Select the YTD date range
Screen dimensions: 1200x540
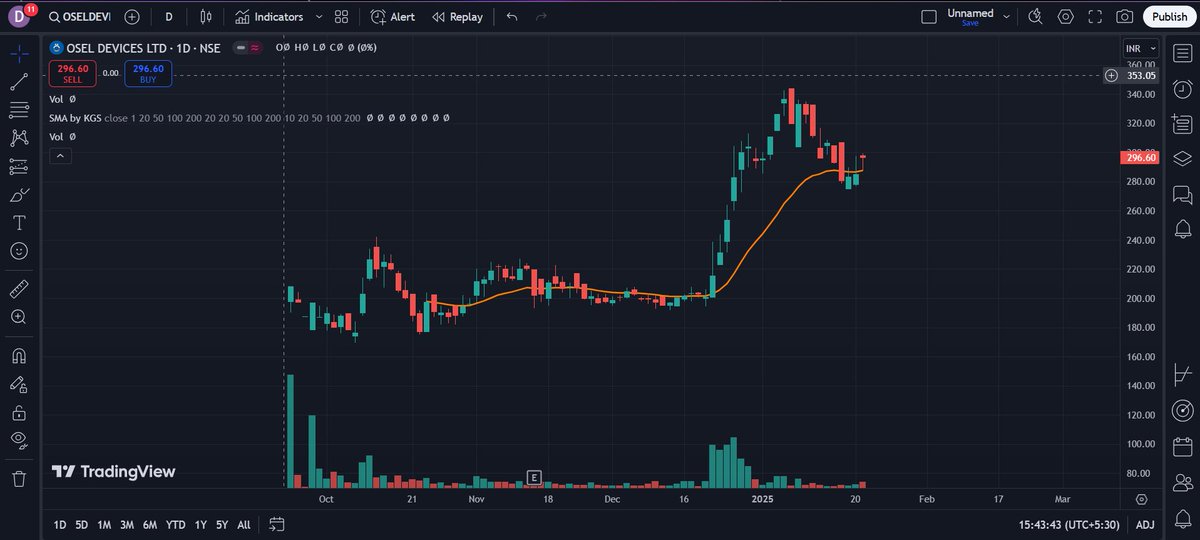175,524
